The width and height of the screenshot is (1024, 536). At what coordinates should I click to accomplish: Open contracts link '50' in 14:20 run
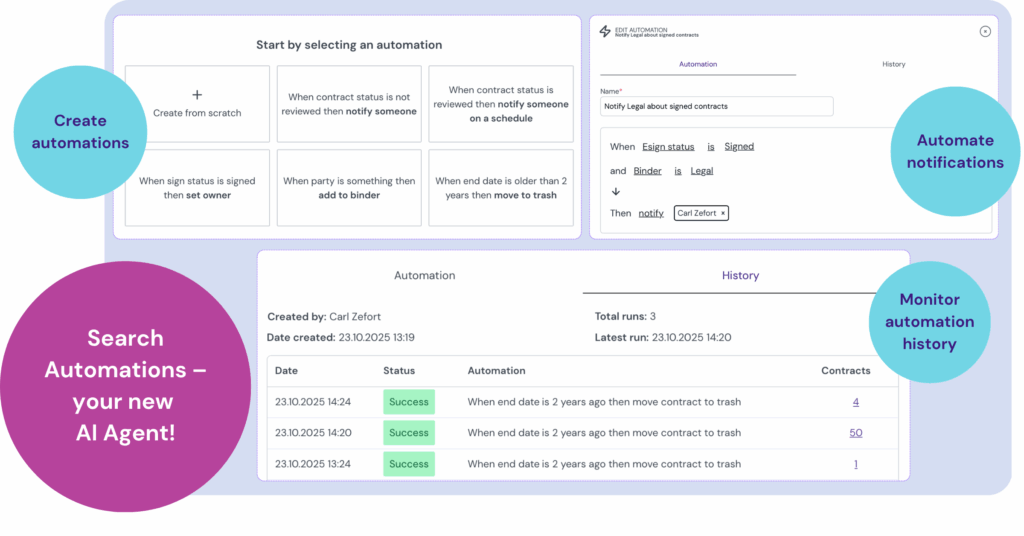[856, 433]
